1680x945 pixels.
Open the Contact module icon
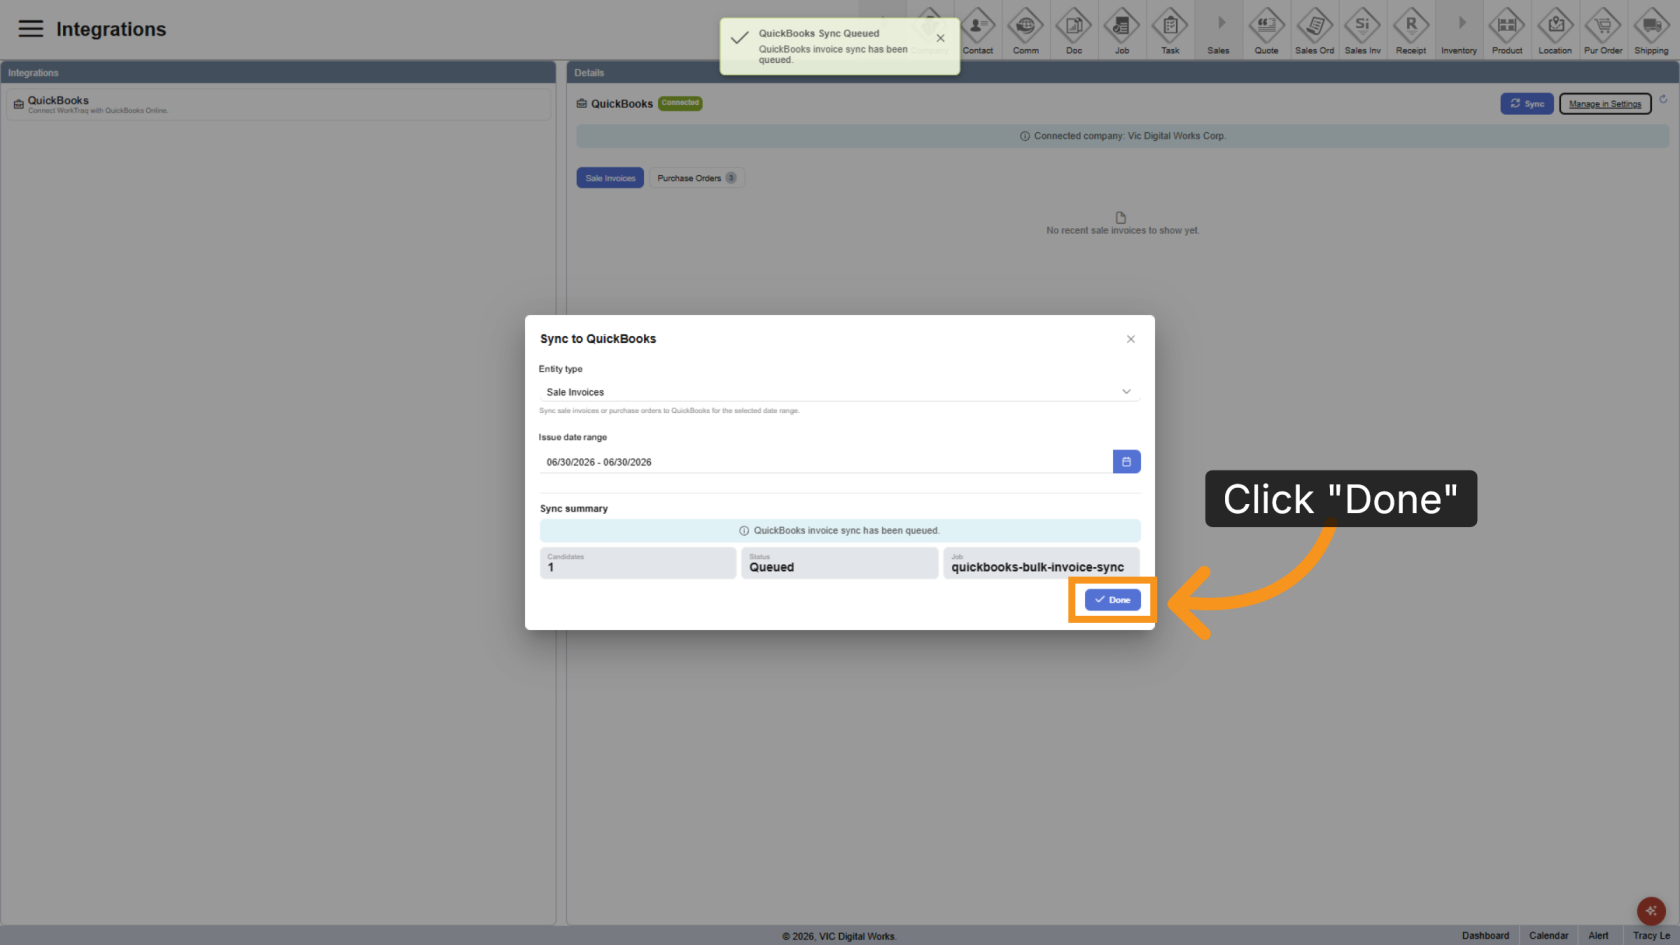tap(978, 31)
